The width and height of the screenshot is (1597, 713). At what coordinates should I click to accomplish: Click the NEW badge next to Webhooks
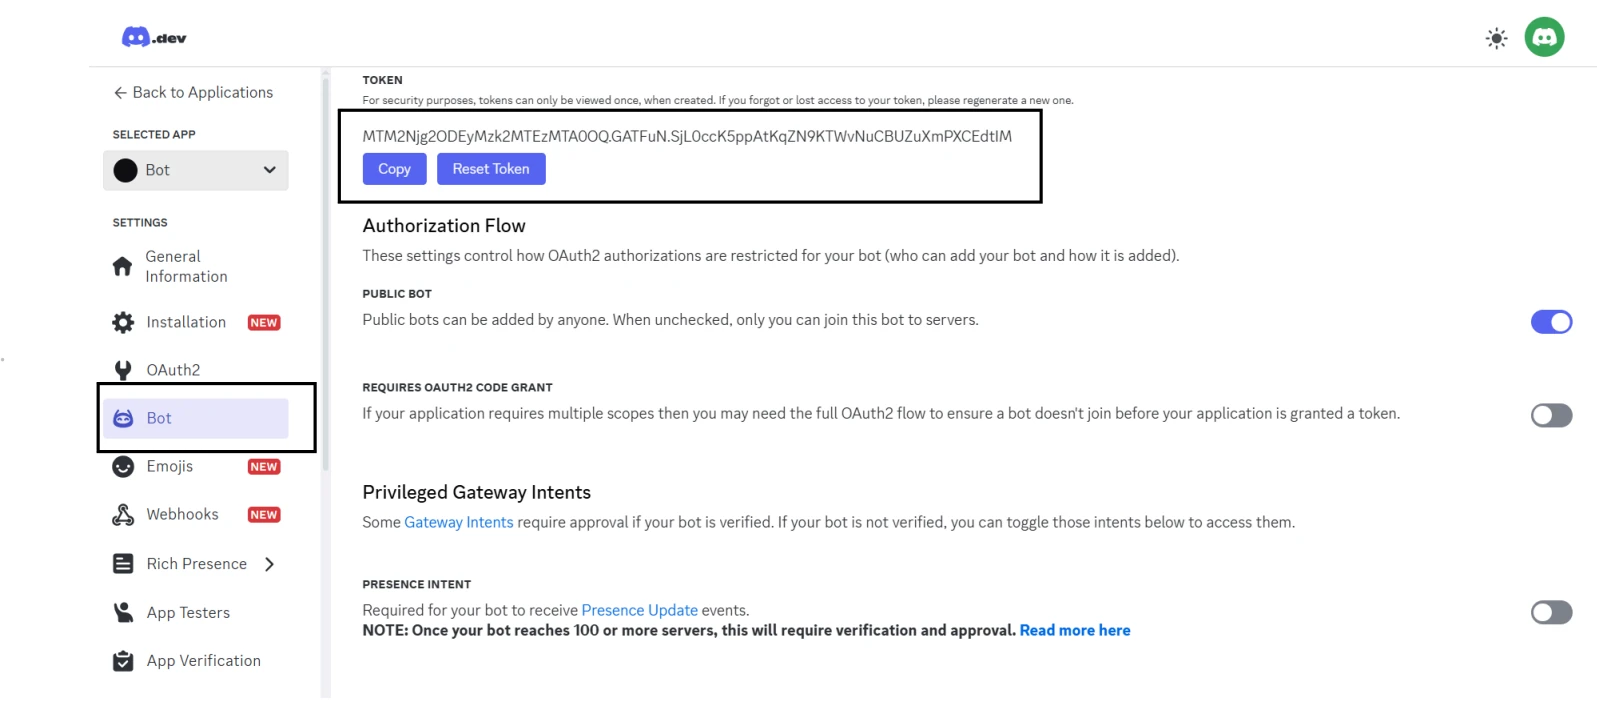click(264, 514)
